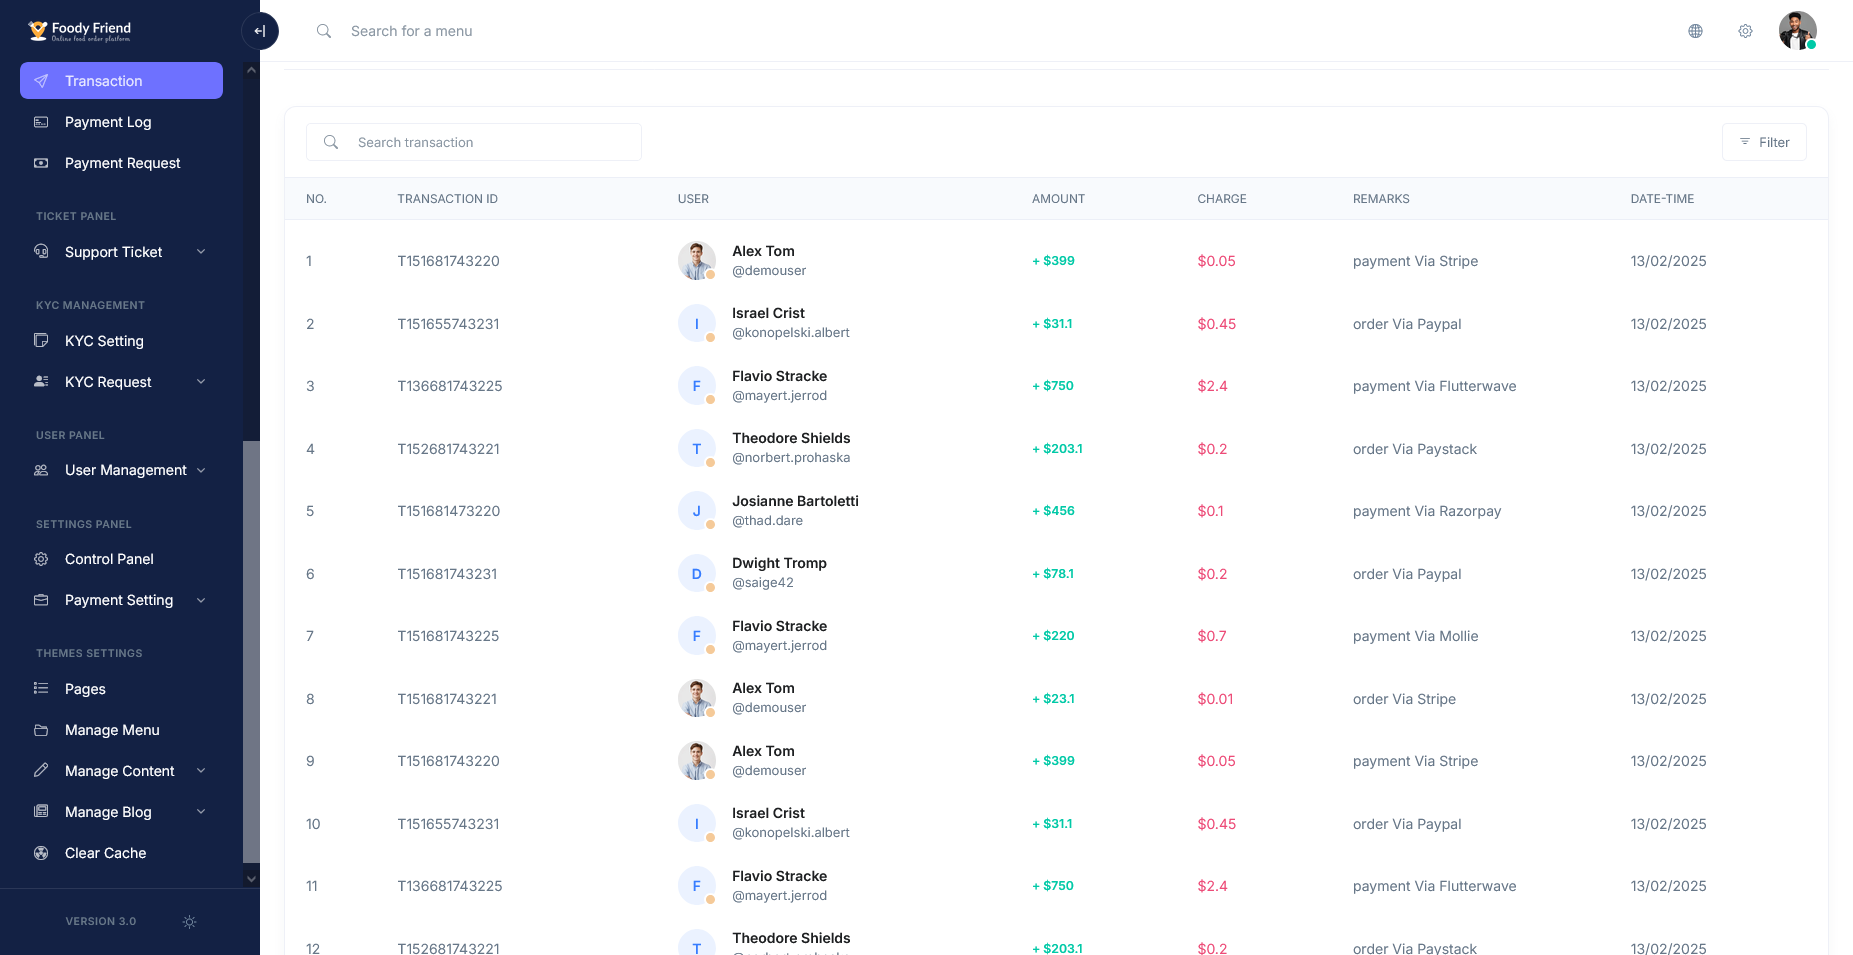Click the Support Ticket headset icon
The width and height of the screenshot is (1853, 955).
(41, 252)
